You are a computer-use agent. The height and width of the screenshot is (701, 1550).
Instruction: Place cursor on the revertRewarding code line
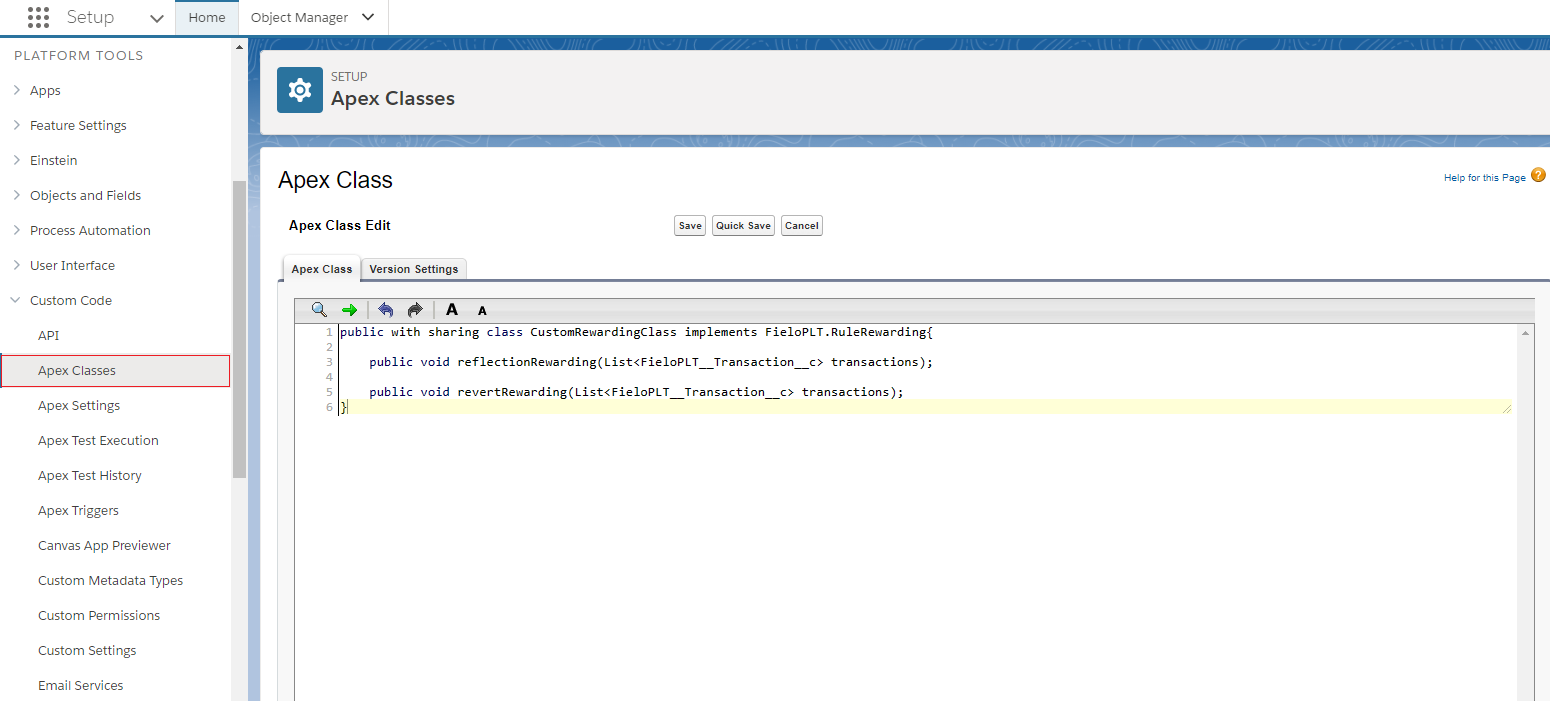[636, 392]
